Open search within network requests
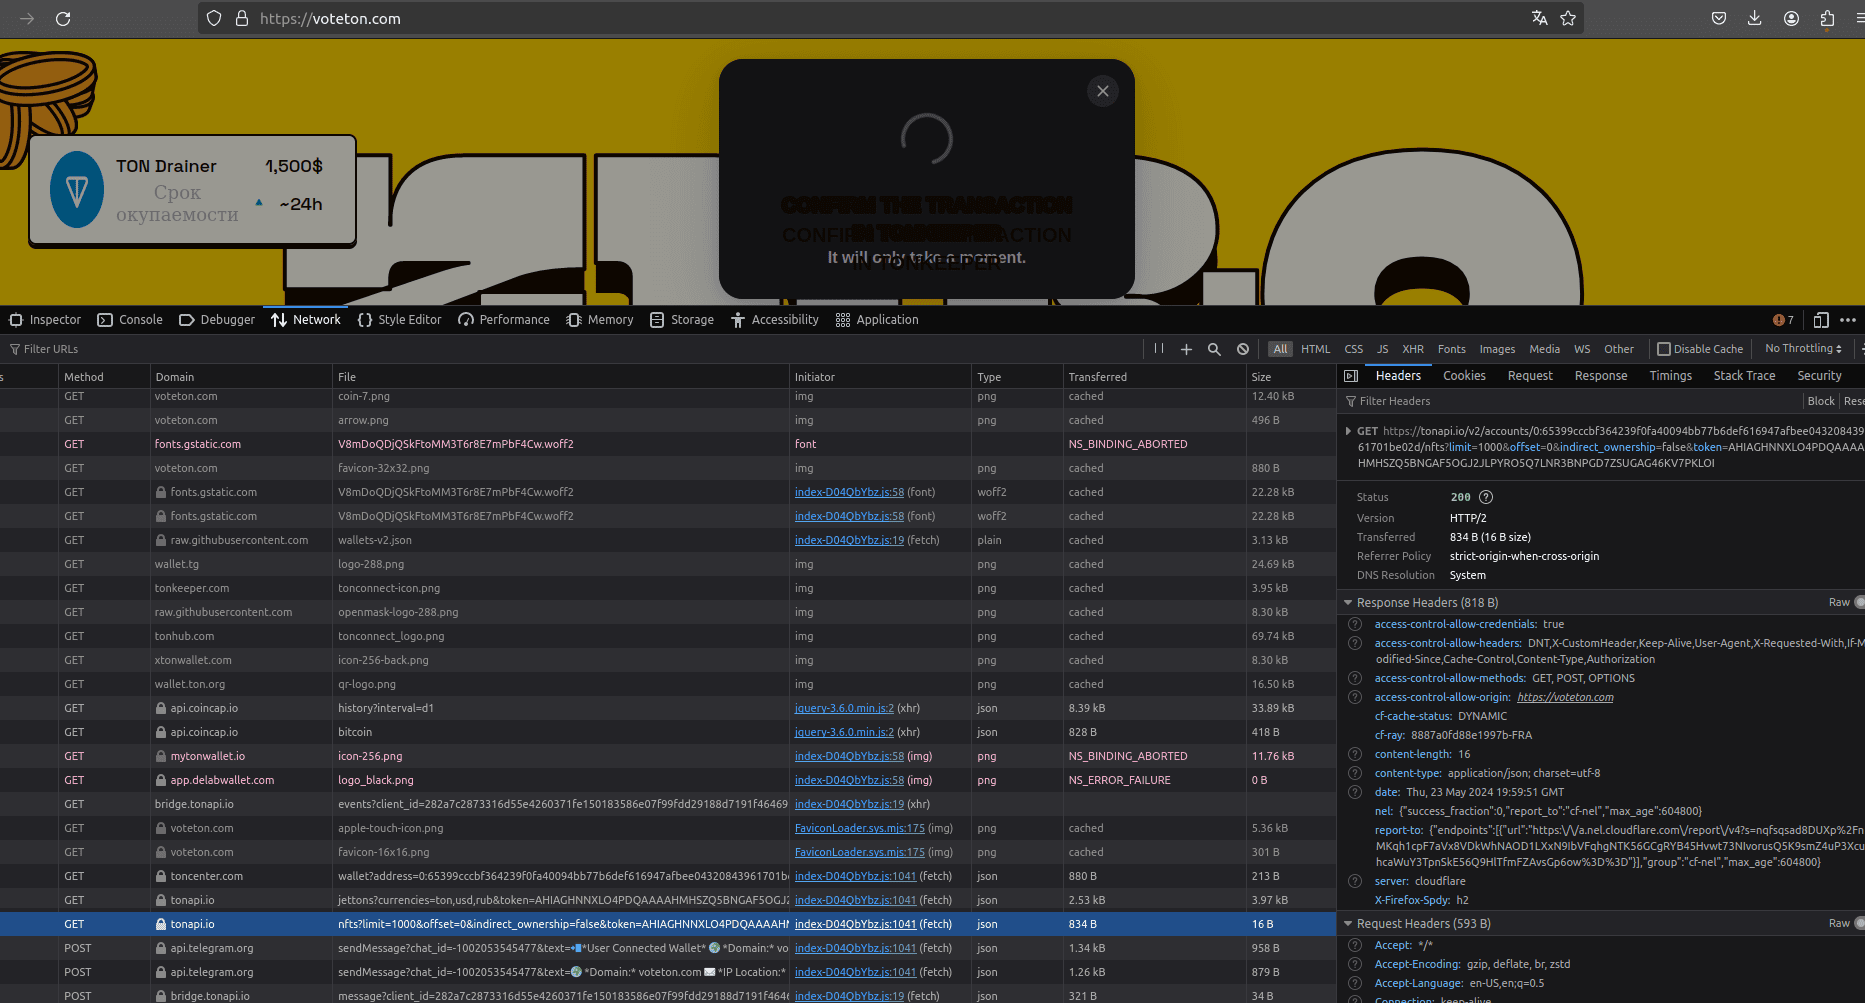 1214,349
